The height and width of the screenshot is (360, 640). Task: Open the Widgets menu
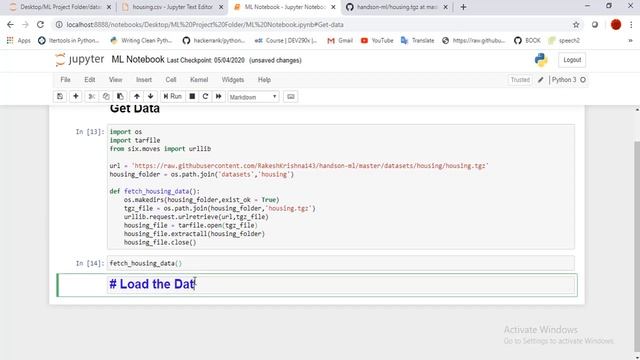click(233, 80)
